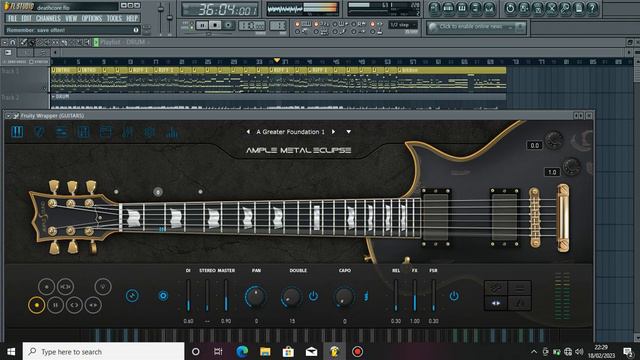Click the blue tuner circle icon

coord(132,296)
